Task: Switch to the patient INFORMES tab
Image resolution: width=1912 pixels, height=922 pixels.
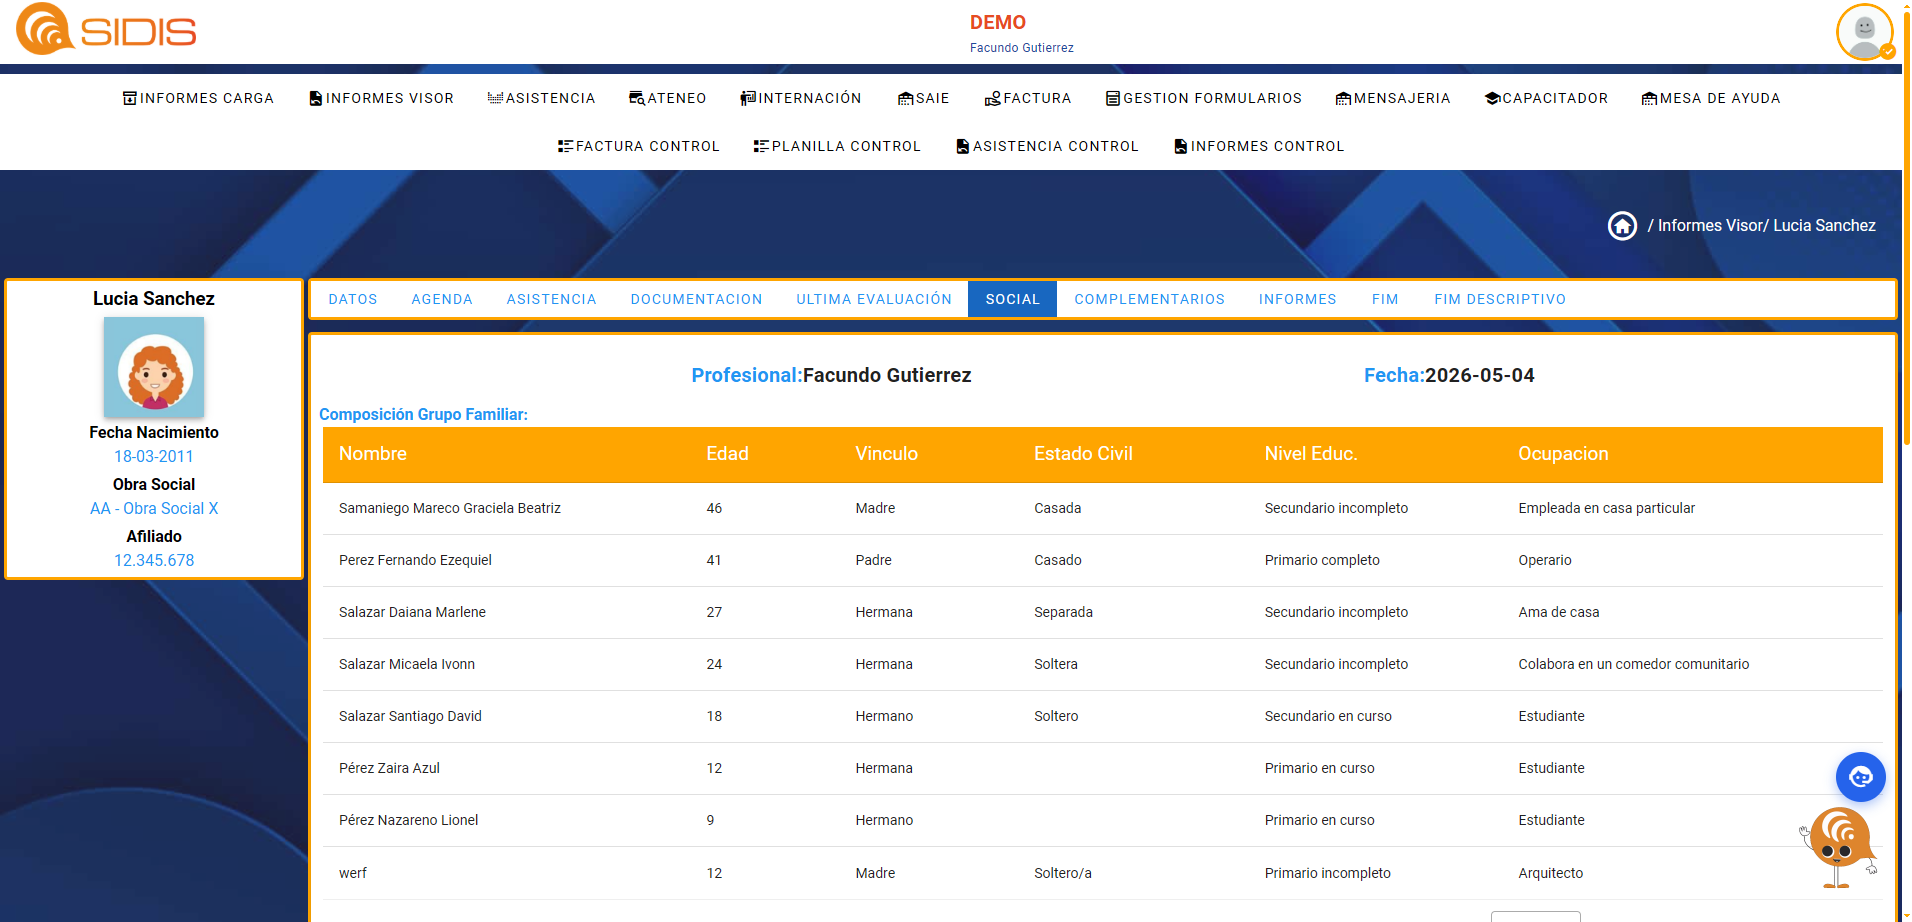Action: click(1297, 299)
